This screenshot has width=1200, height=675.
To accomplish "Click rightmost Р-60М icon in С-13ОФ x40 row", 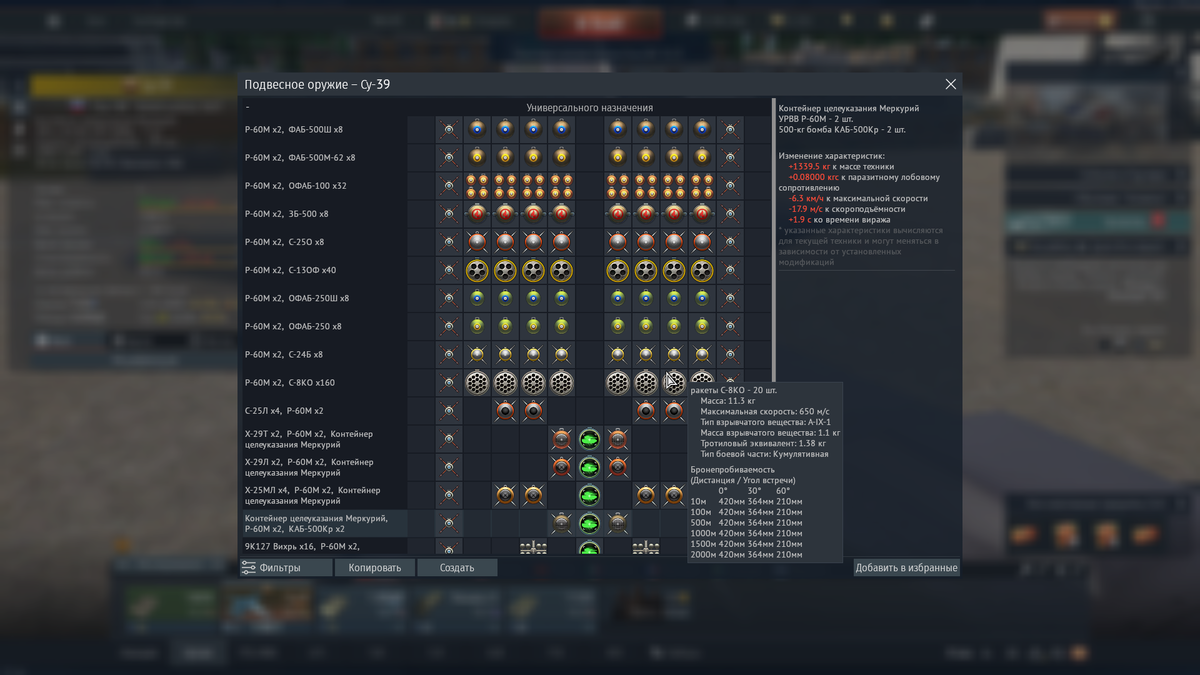I will tap(730, 270).
